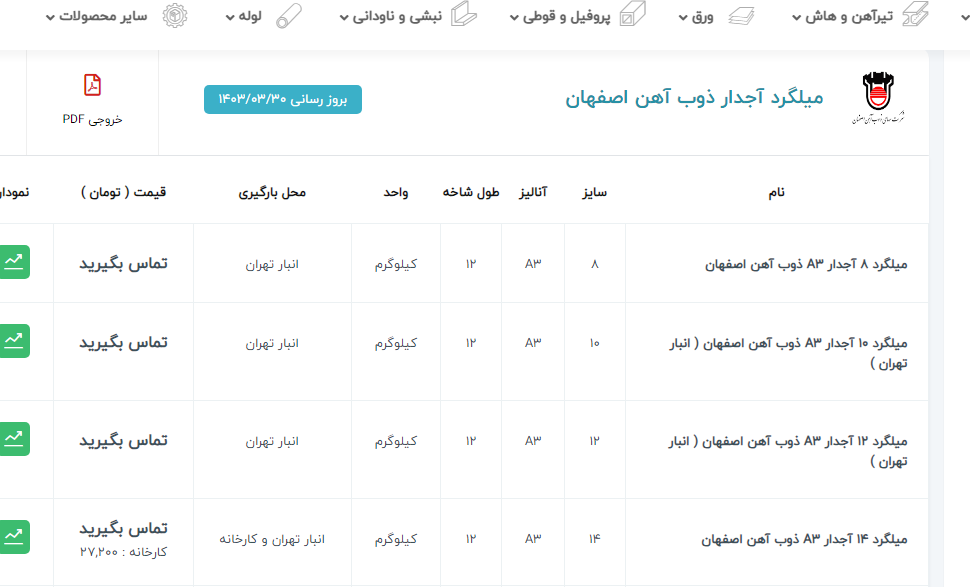Click تماس بگیرید for میلگرد 12
This screenshot has width=970, height=587.
pyautogui.click(x=123, y=440)
